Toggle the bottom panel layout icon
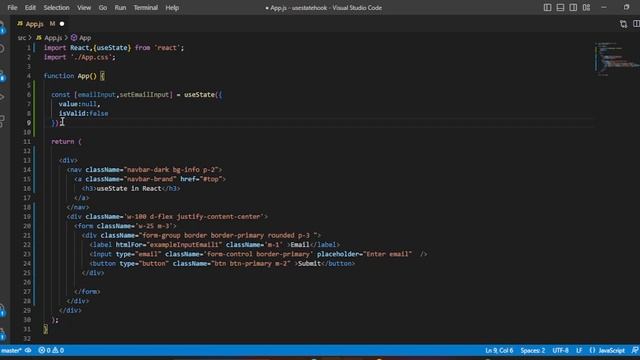This screenshot has height=360, width=640. 560,7
